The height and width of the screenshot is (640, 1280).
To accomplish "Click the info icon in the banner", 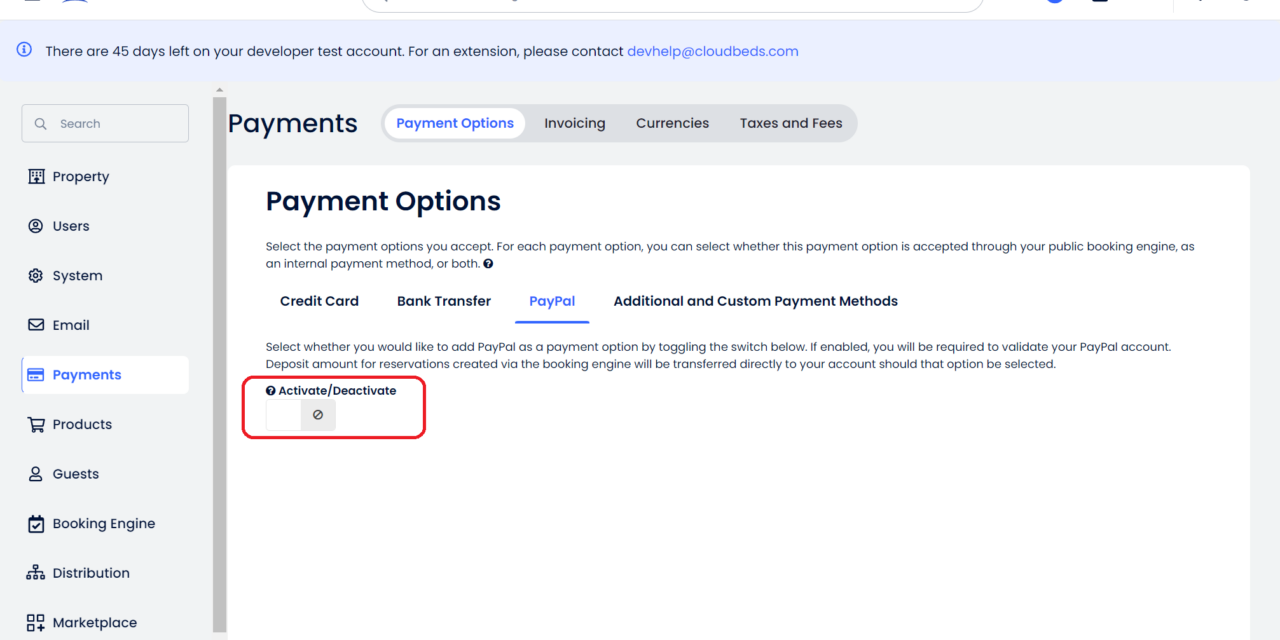I will (x=24, y=49).
